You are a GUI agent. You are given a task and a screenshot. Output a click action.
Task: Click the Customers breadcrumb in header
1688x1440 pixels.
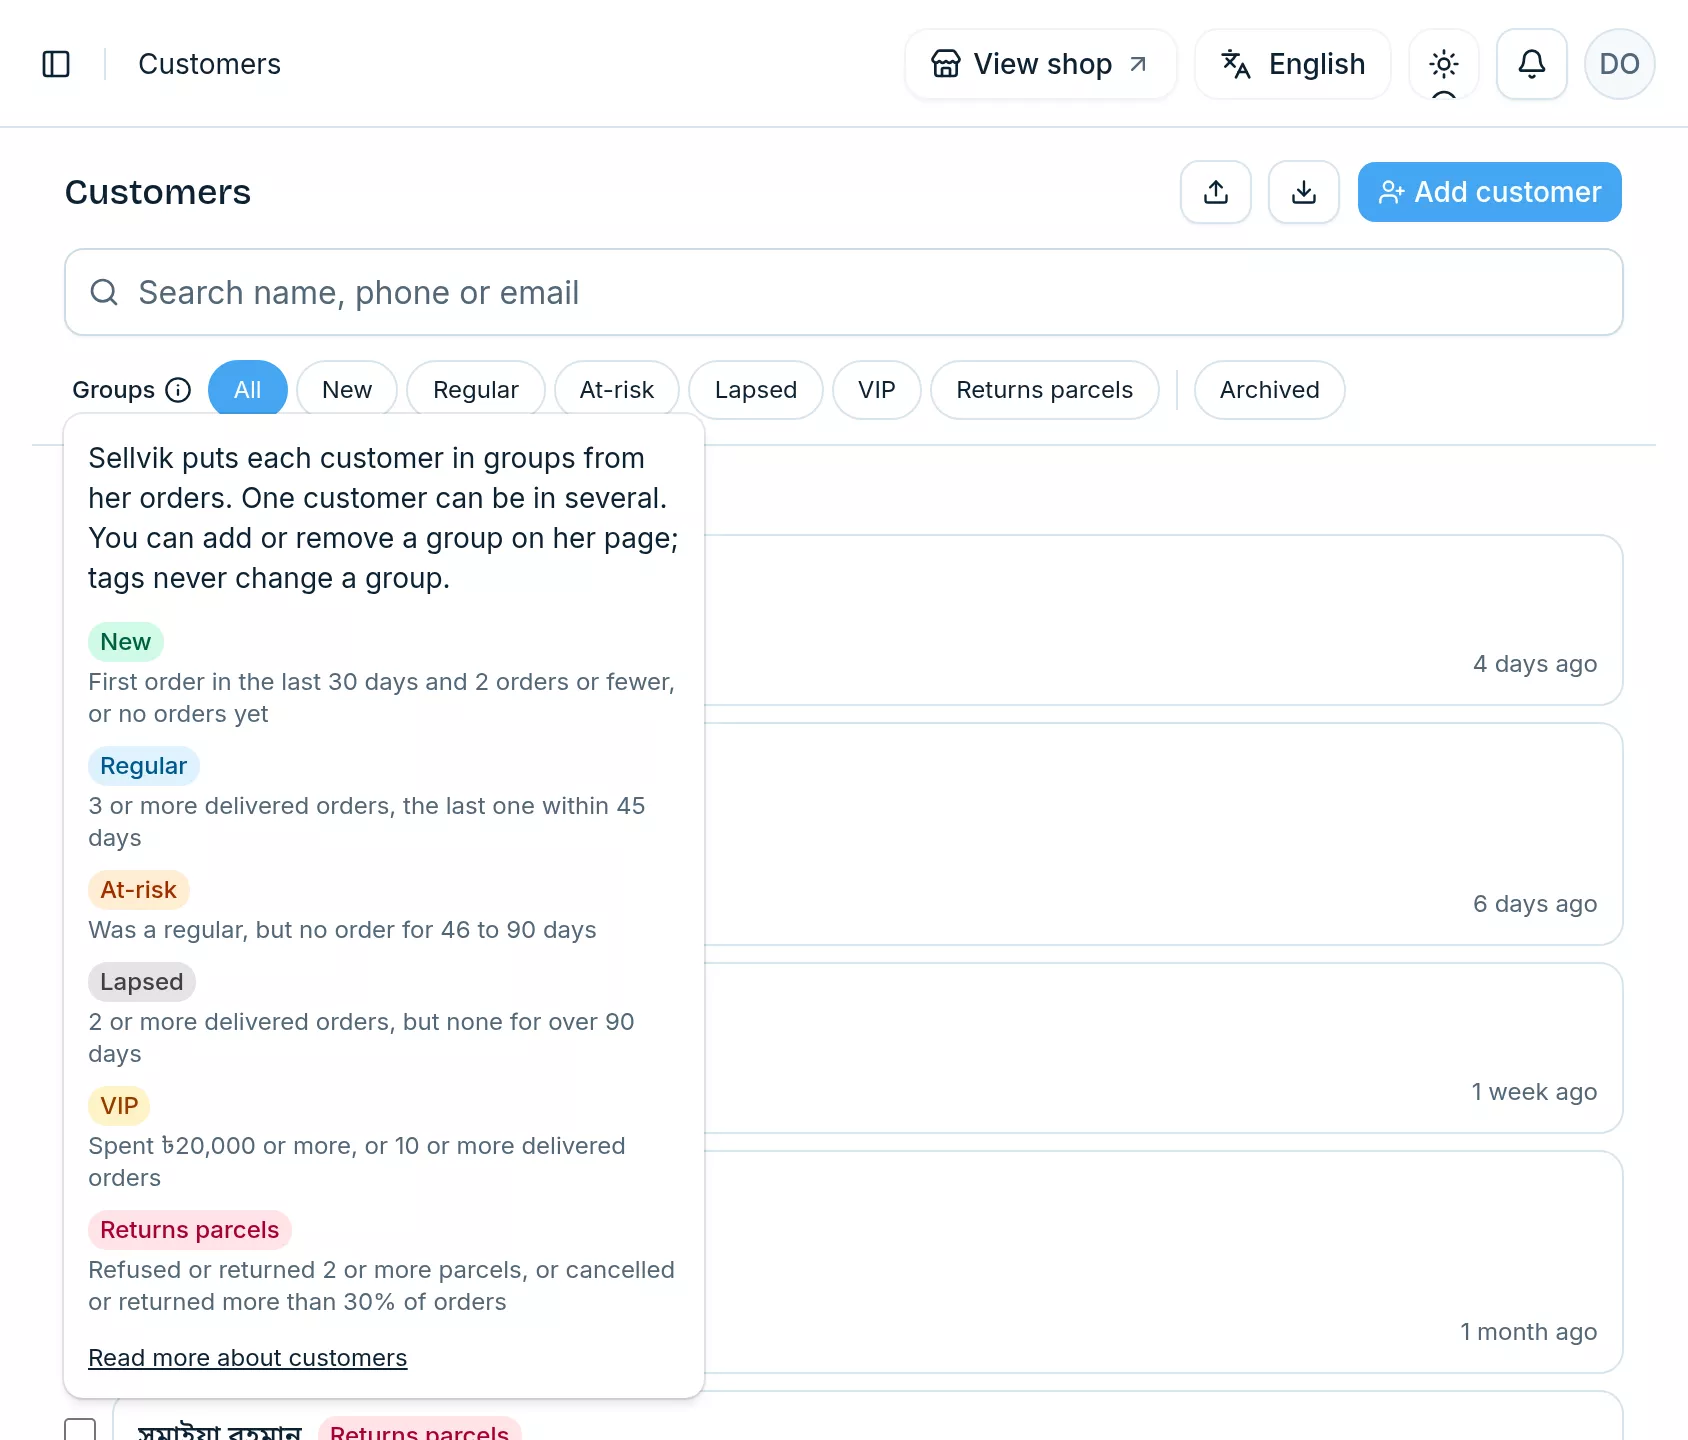tap(210, 64)
